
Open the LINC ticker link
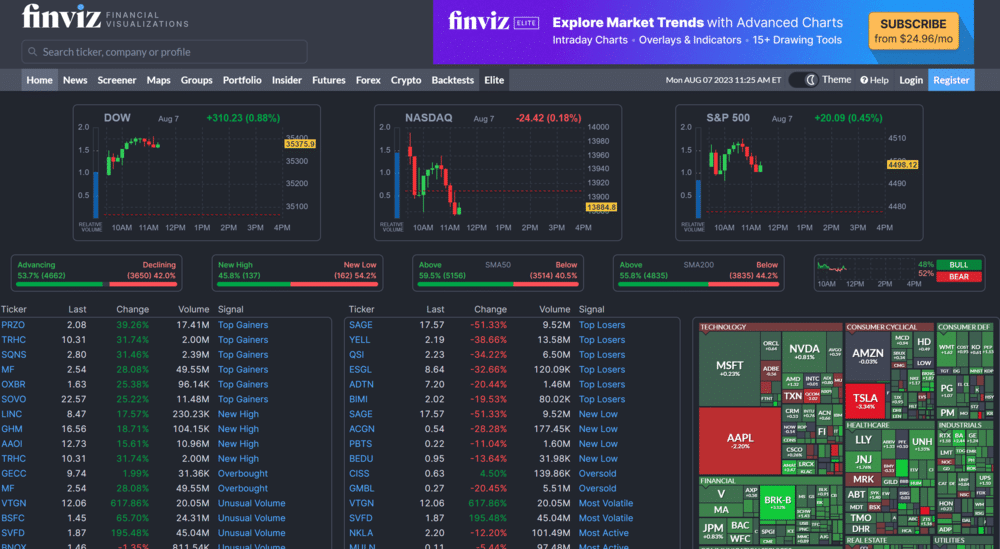11,414
